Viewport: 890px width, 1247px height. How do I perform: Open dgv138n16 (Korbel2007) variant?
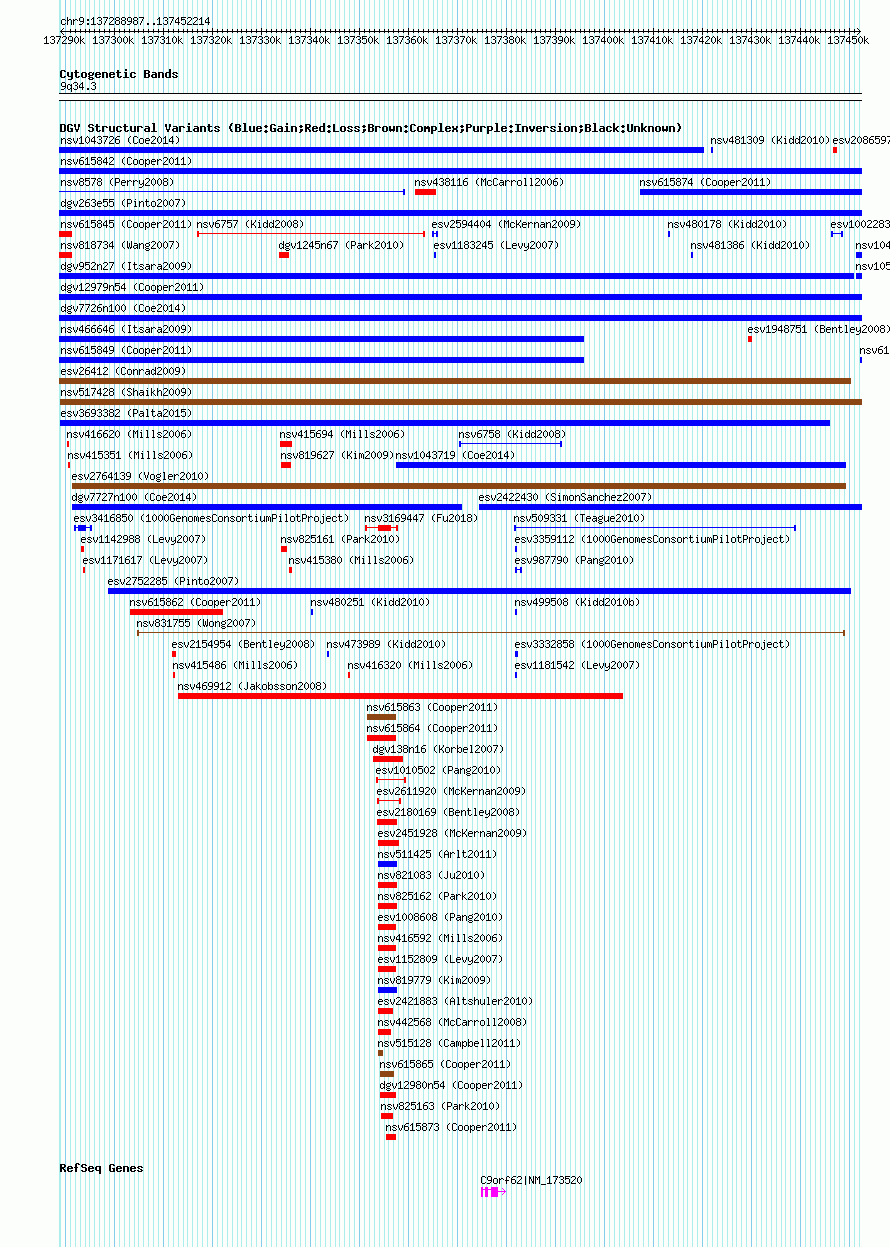click(x=438, y=749)
